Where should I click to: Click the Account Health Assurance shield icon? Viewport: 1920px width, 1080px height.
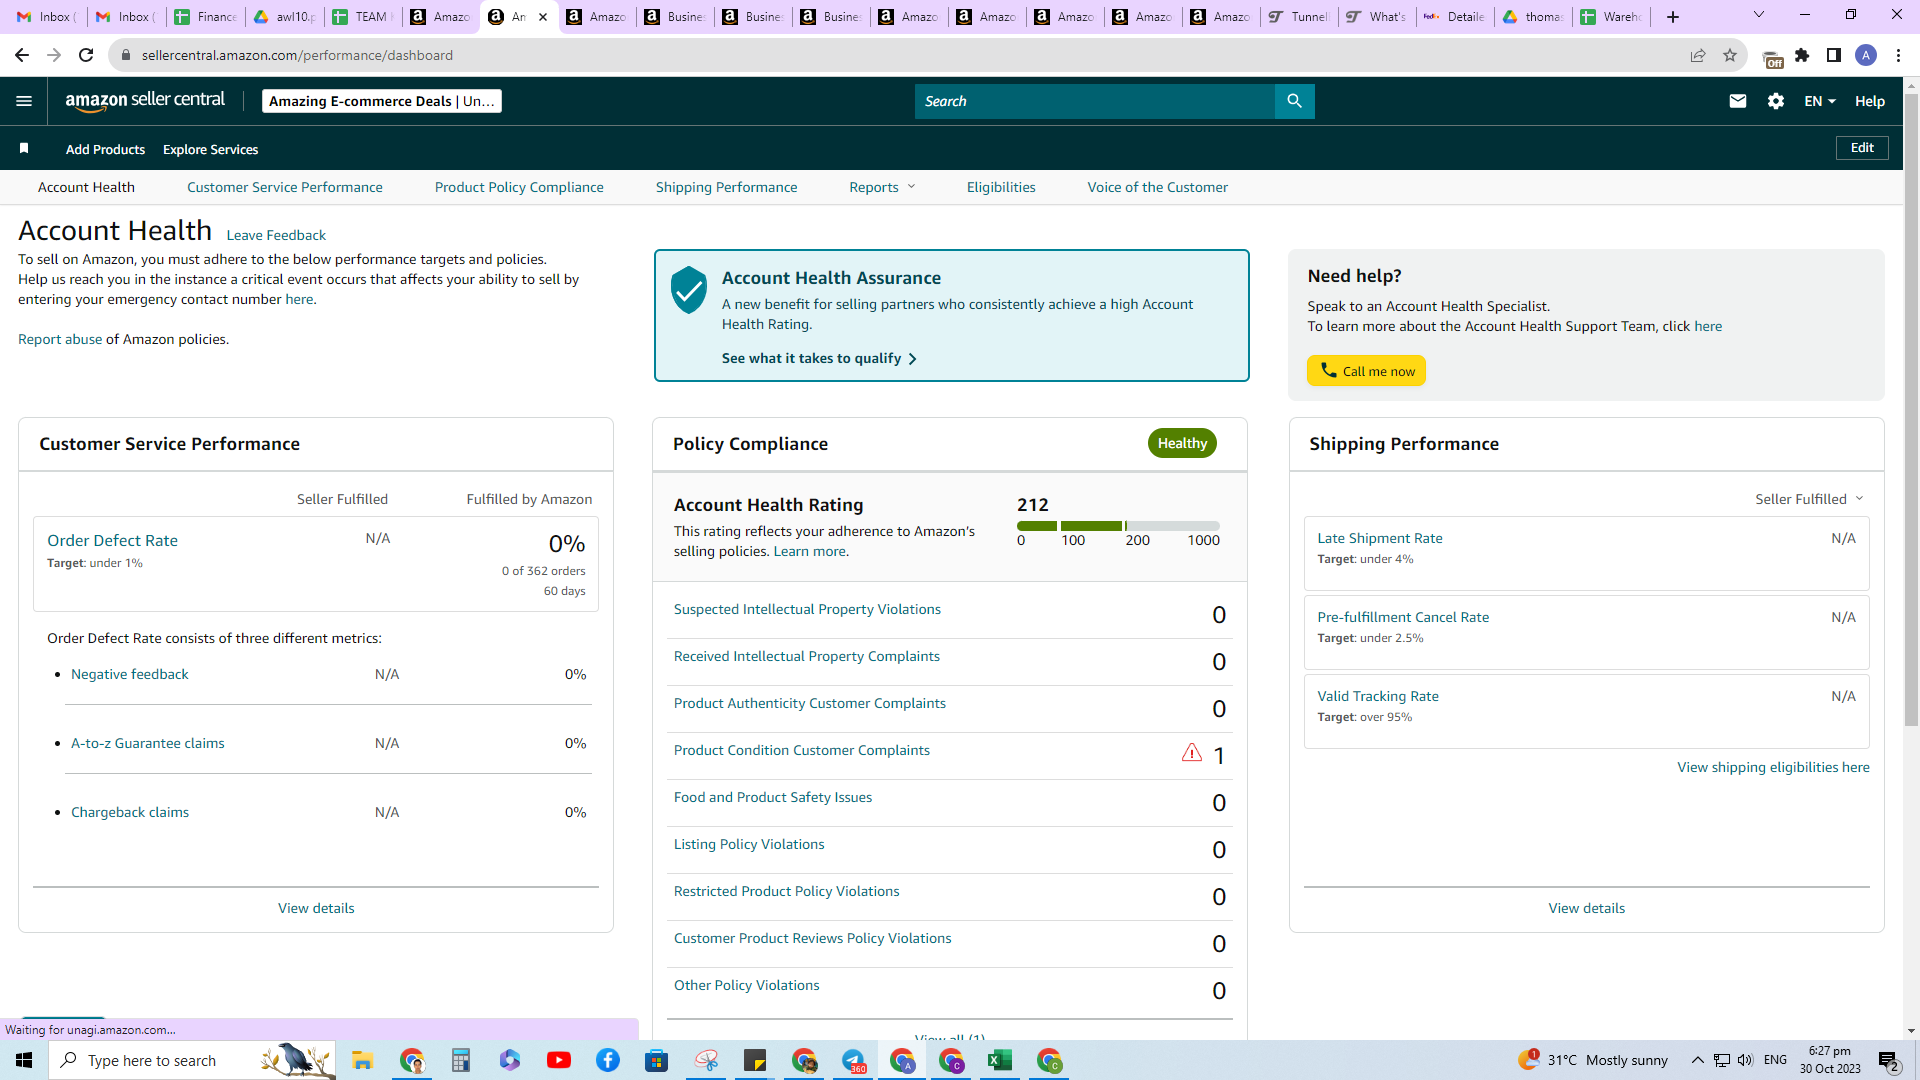(688, 290)
